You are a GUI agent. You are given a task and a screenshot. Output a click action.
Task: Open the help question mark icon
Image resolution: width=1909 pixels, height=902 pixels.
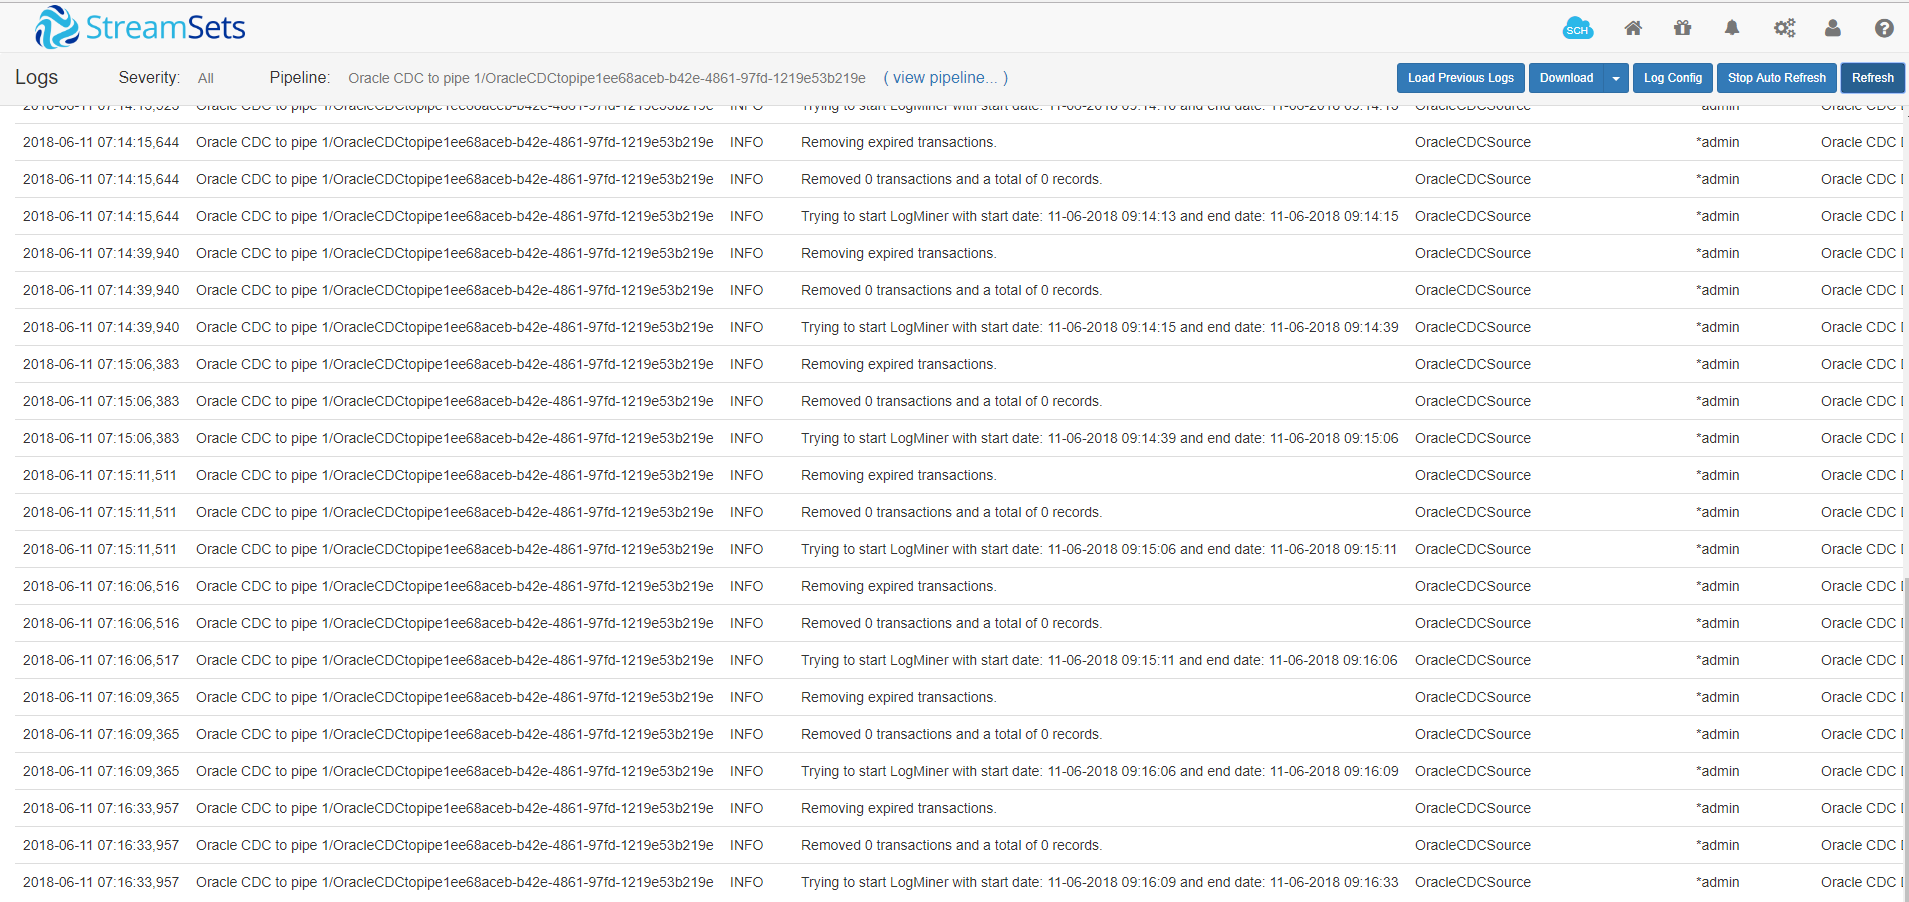pyautogui.click(x=1884, y=28)
